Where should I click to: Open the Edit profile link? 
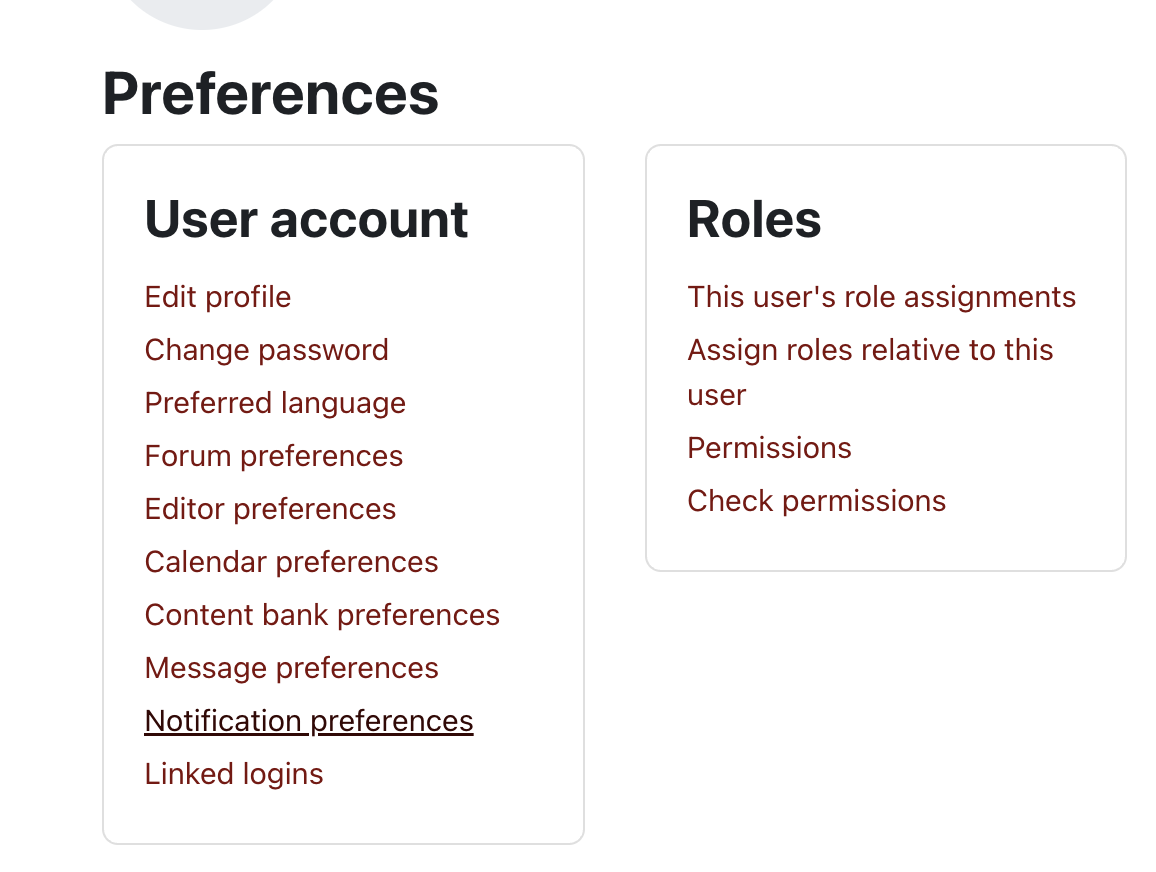pos(217,297)
